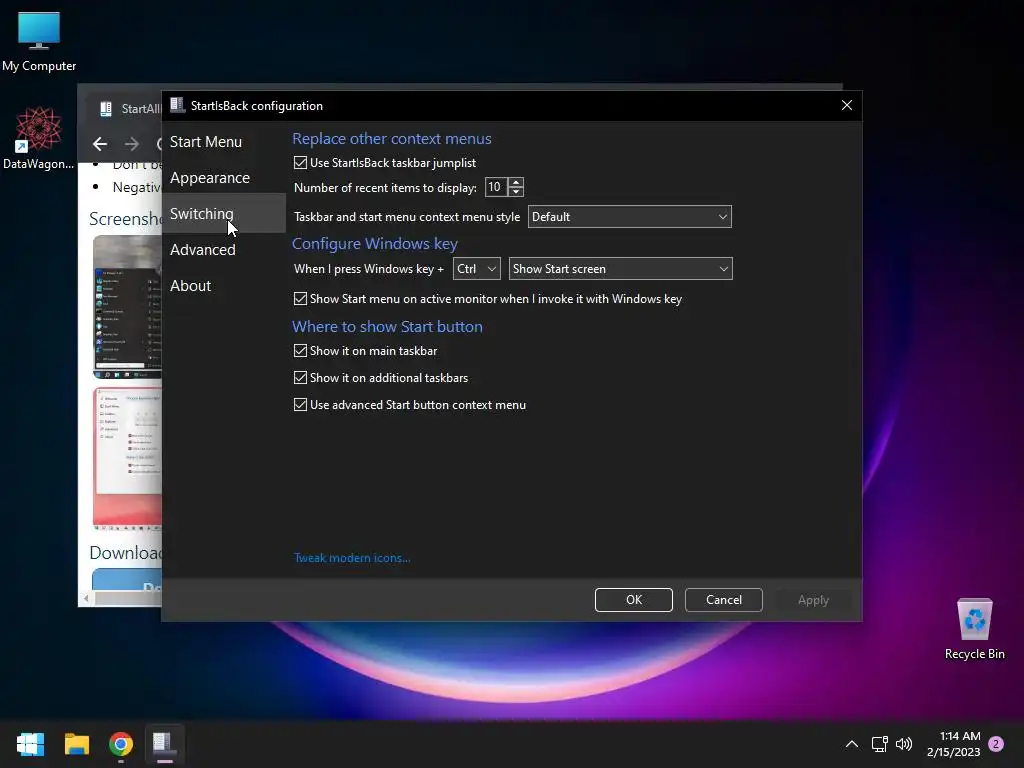The image size is (1024, 768).
Task: Click the OK button
Action: (x=633, y=600)
